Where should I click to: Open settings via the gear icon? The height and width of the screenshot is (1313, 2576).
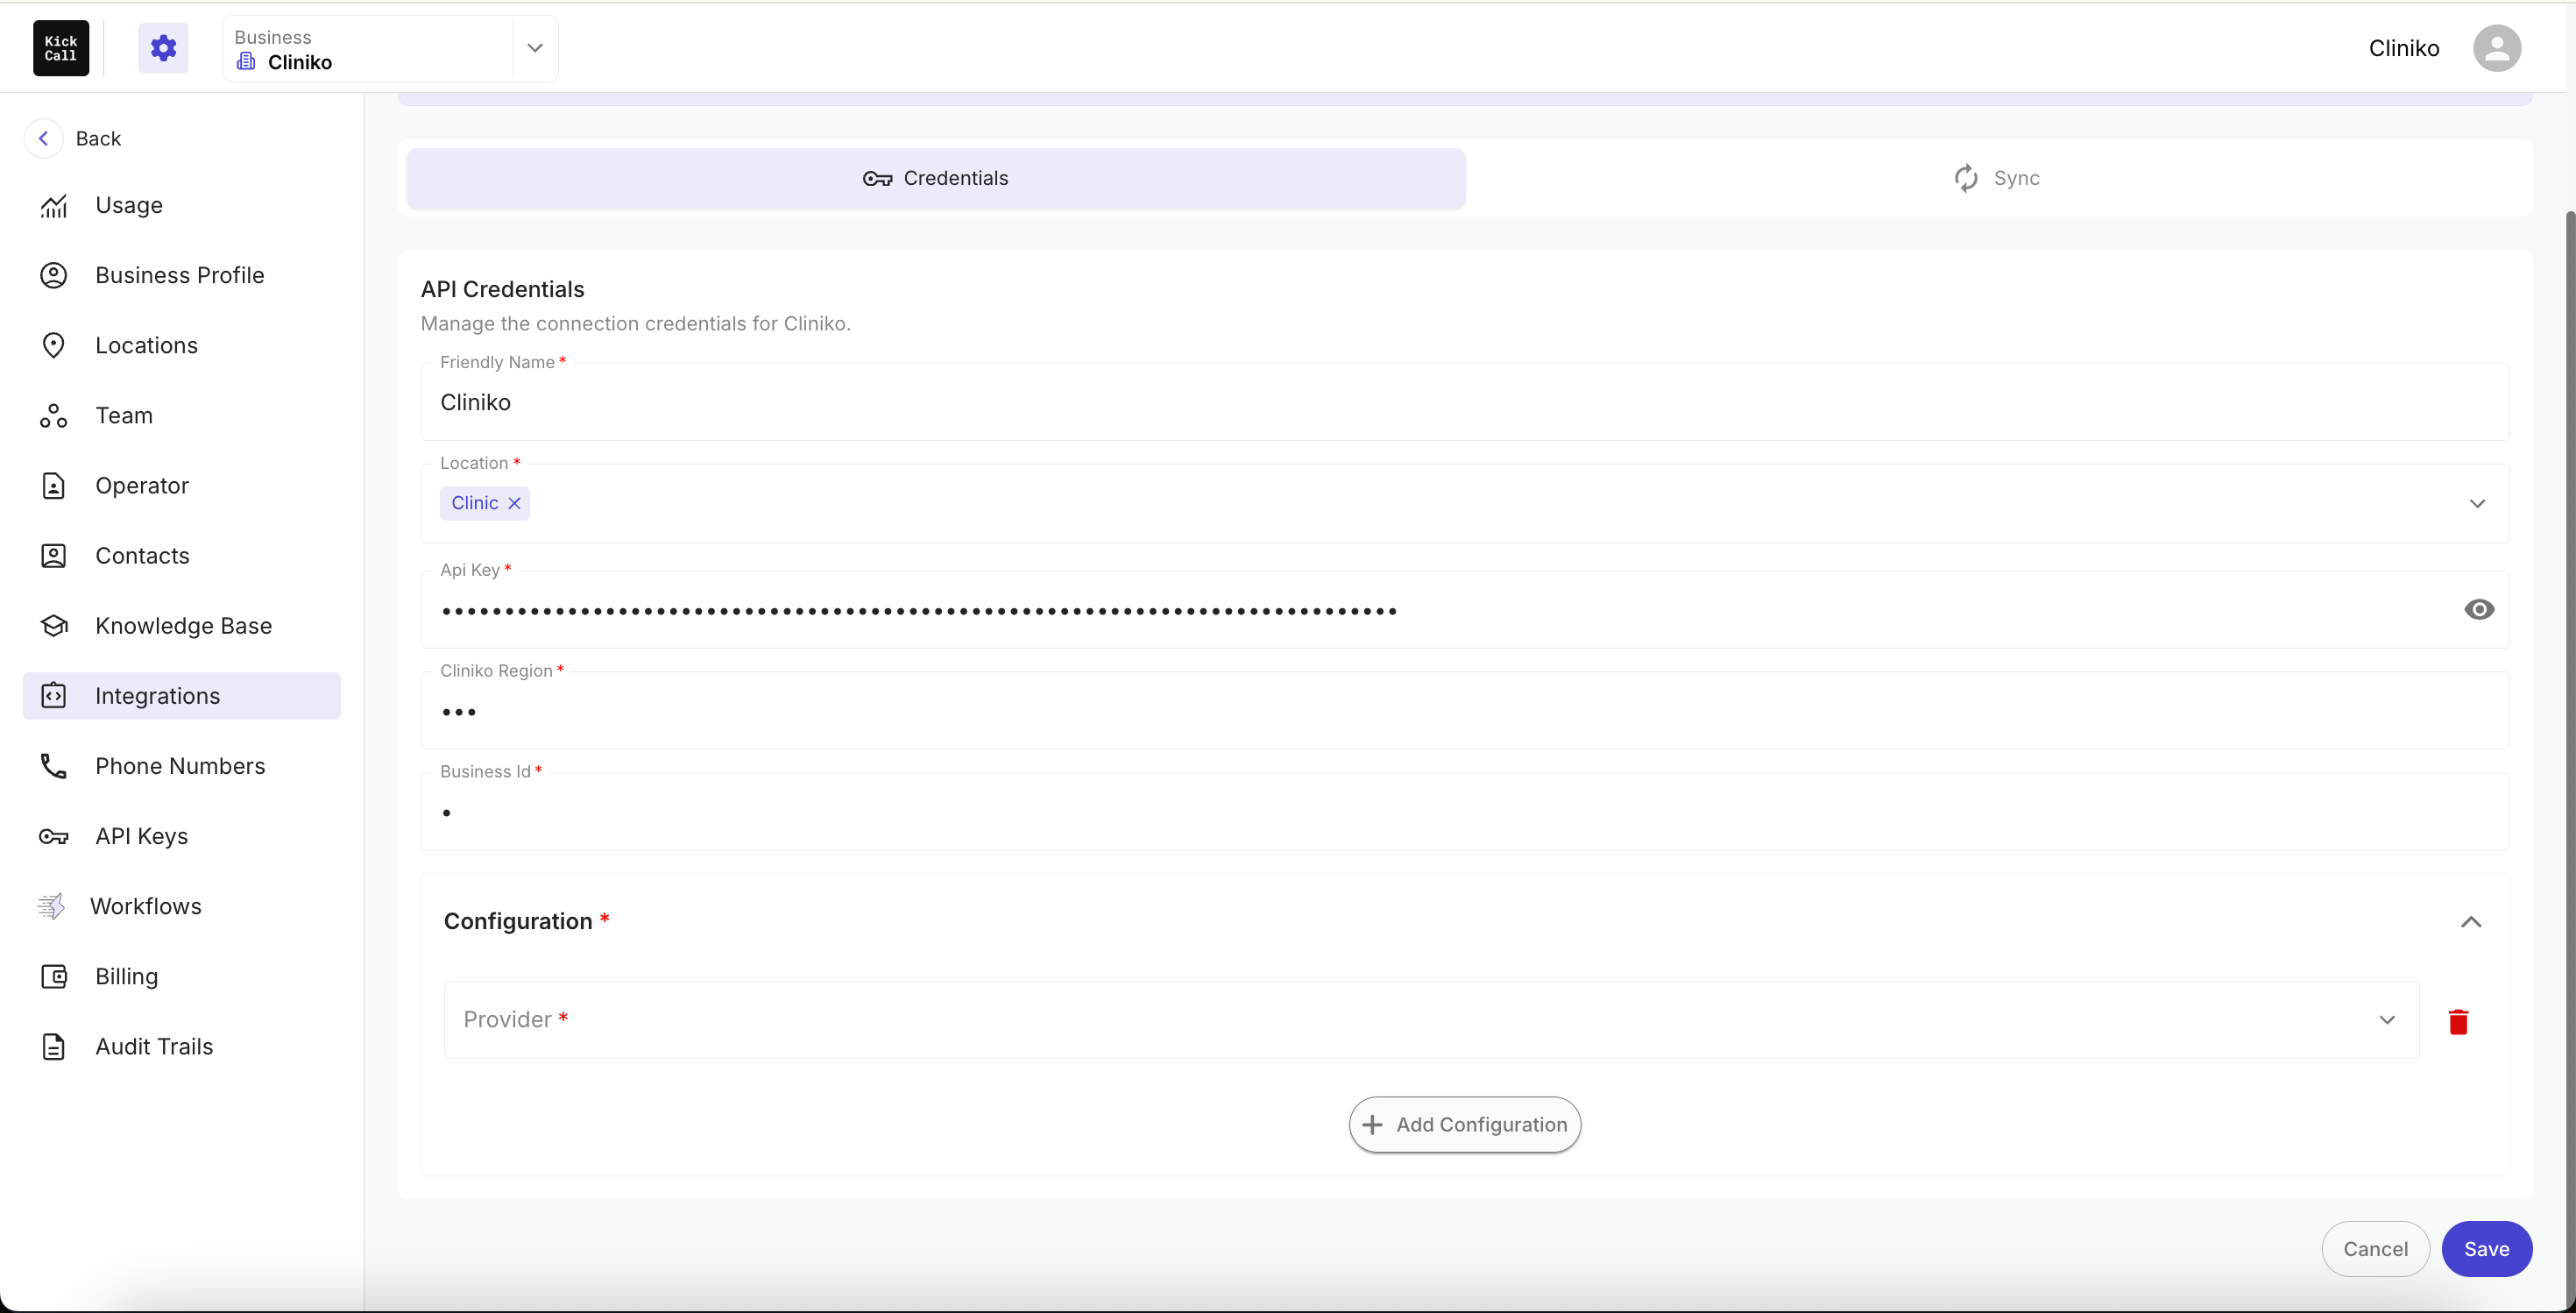click(x=163, y=48)
